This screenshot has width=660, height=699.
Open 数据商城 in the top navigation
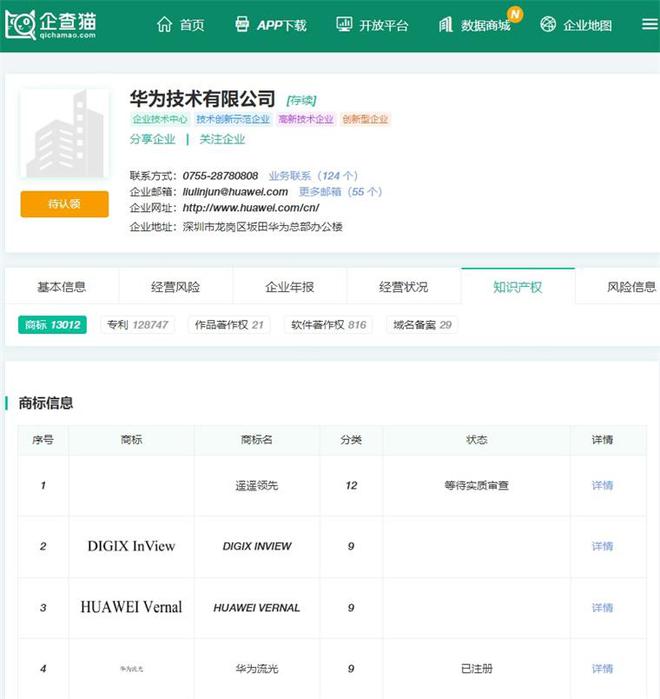486,25
